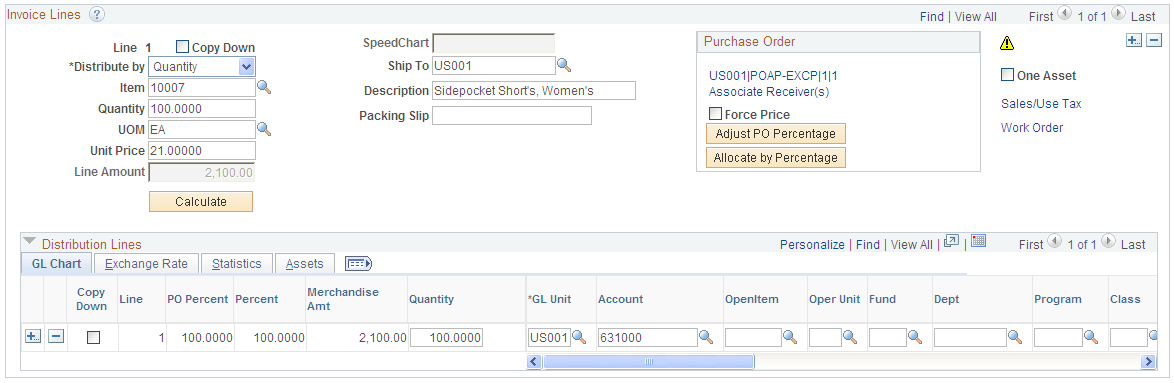
Task: Click the UOM input field
Action: (x=202, y=129)
